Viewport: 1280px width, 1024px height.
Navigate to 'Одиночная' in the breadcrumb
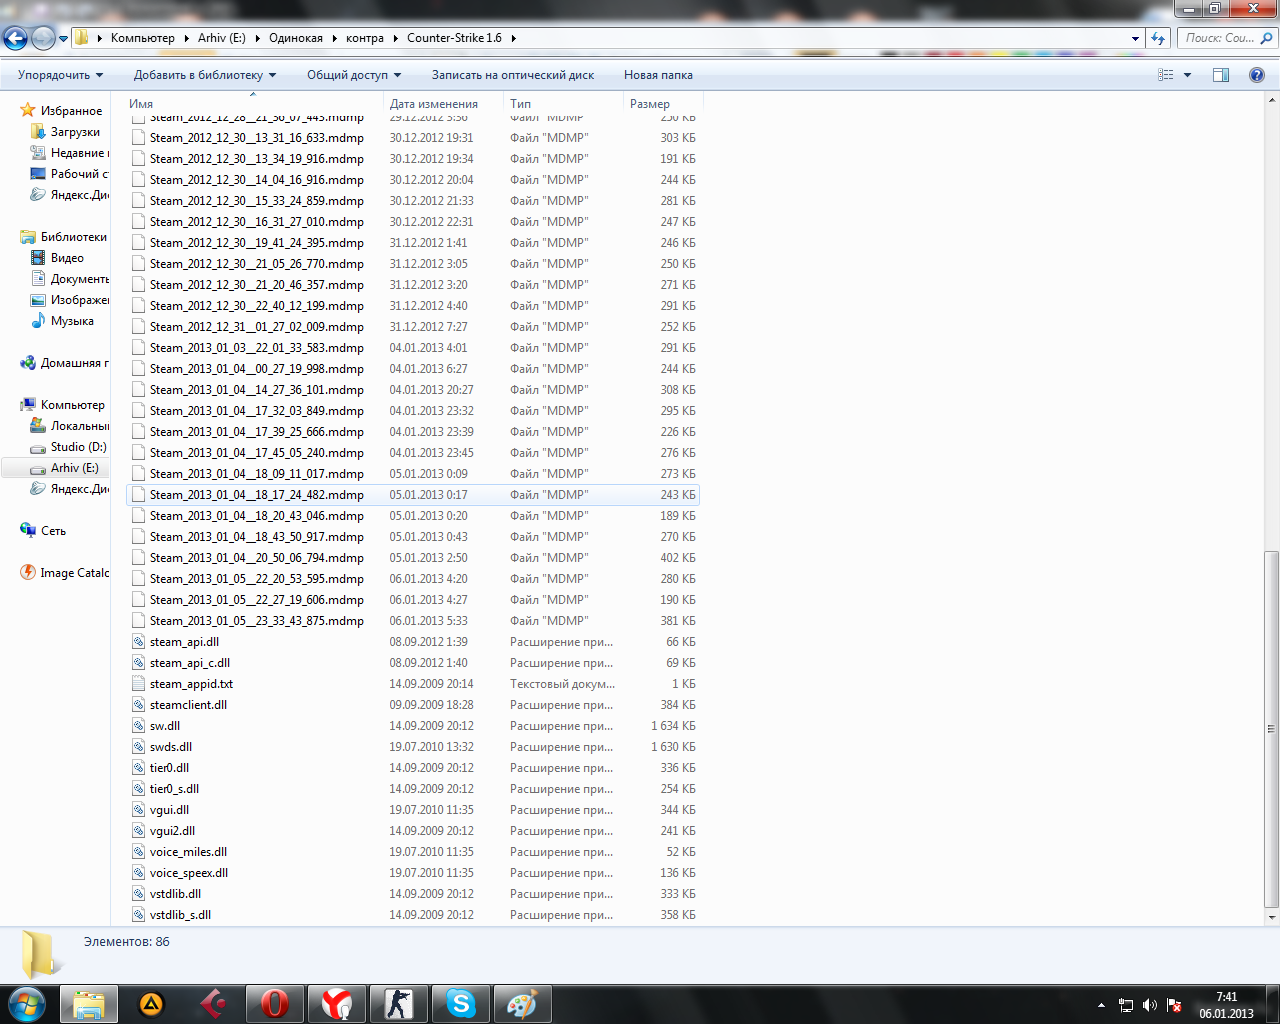coord(296,38)
